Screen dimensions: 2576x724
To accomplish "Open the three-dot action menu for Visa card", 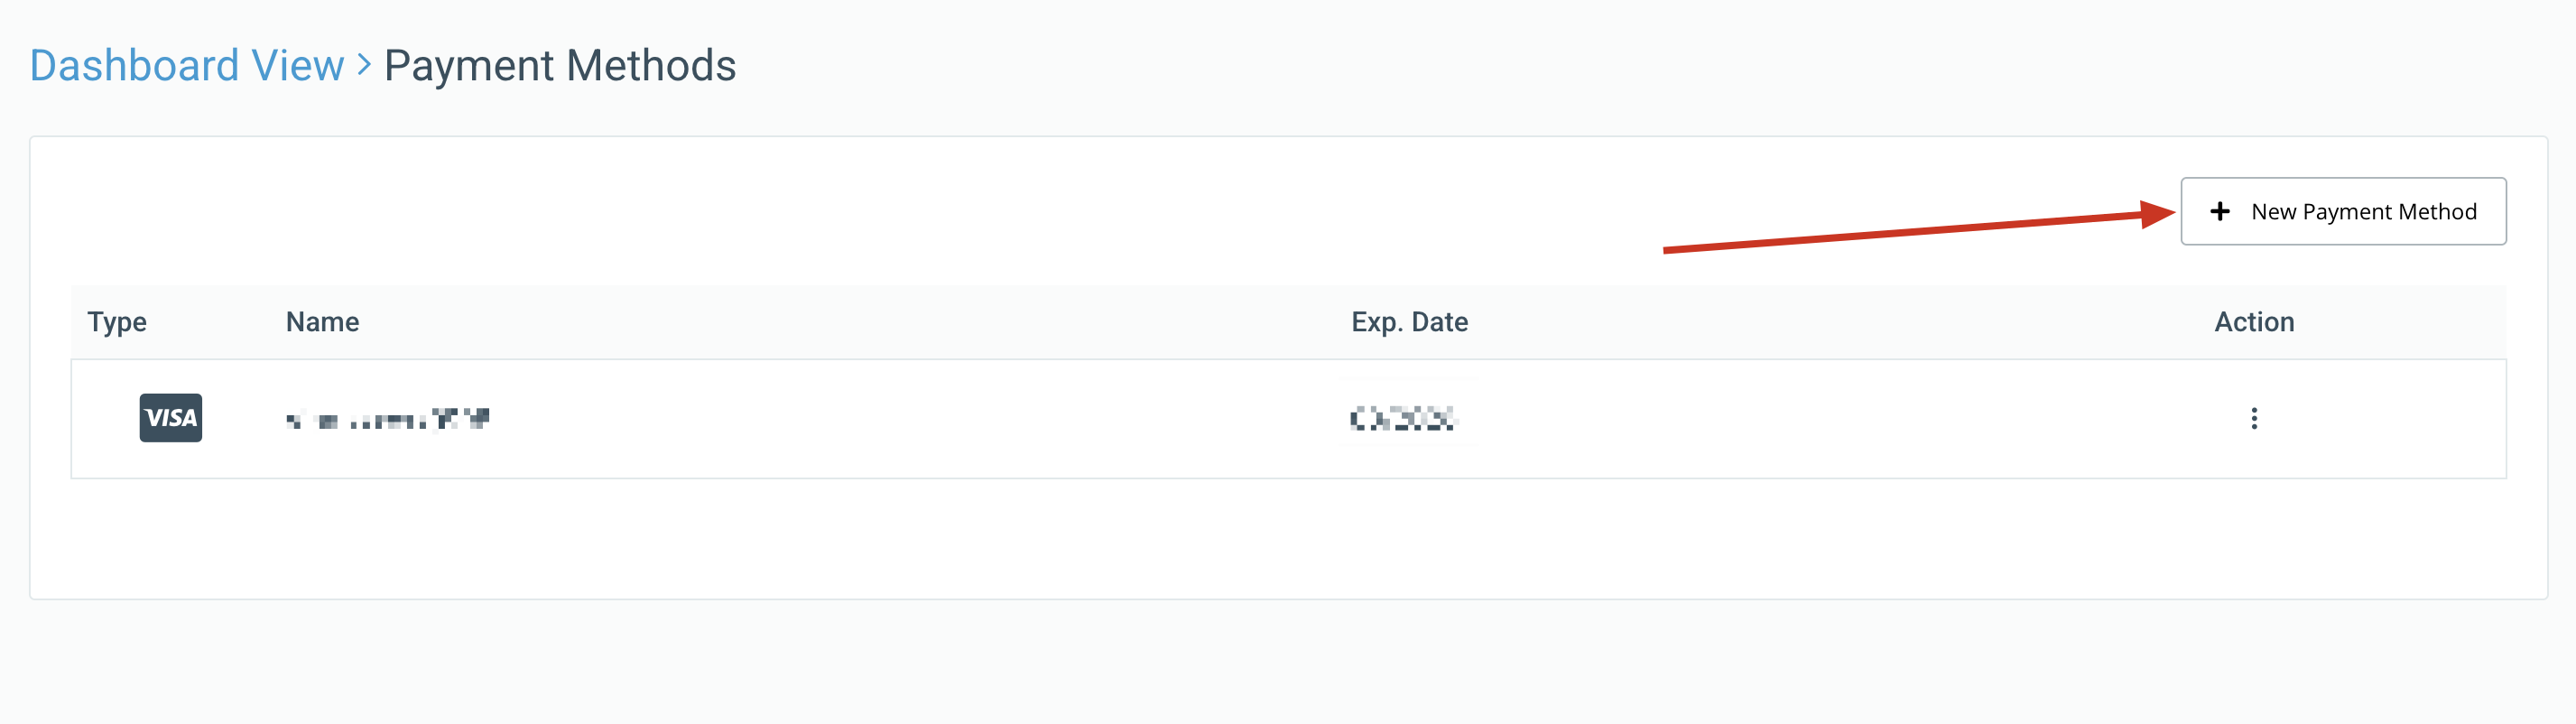I will (2253, 418).
